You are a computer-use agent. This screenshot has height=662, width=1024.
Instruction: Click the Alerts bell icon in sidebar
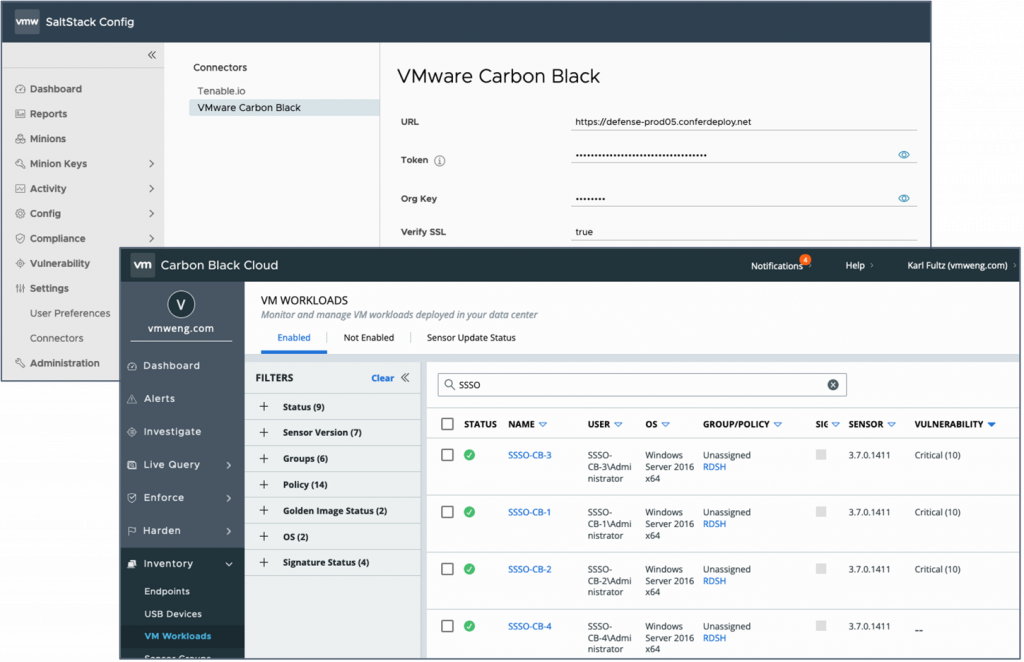point(132,399)
